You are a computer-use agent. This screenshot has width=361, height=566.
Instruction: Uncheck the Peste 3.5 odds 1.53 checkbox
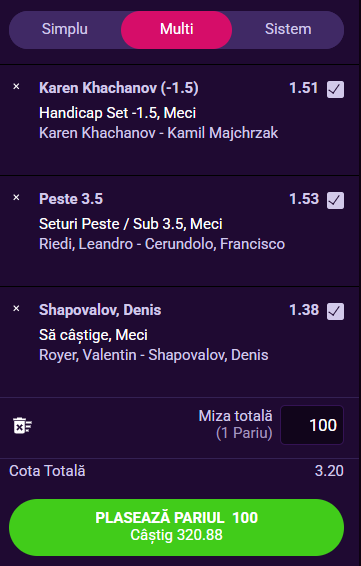(x=335, y=200)
